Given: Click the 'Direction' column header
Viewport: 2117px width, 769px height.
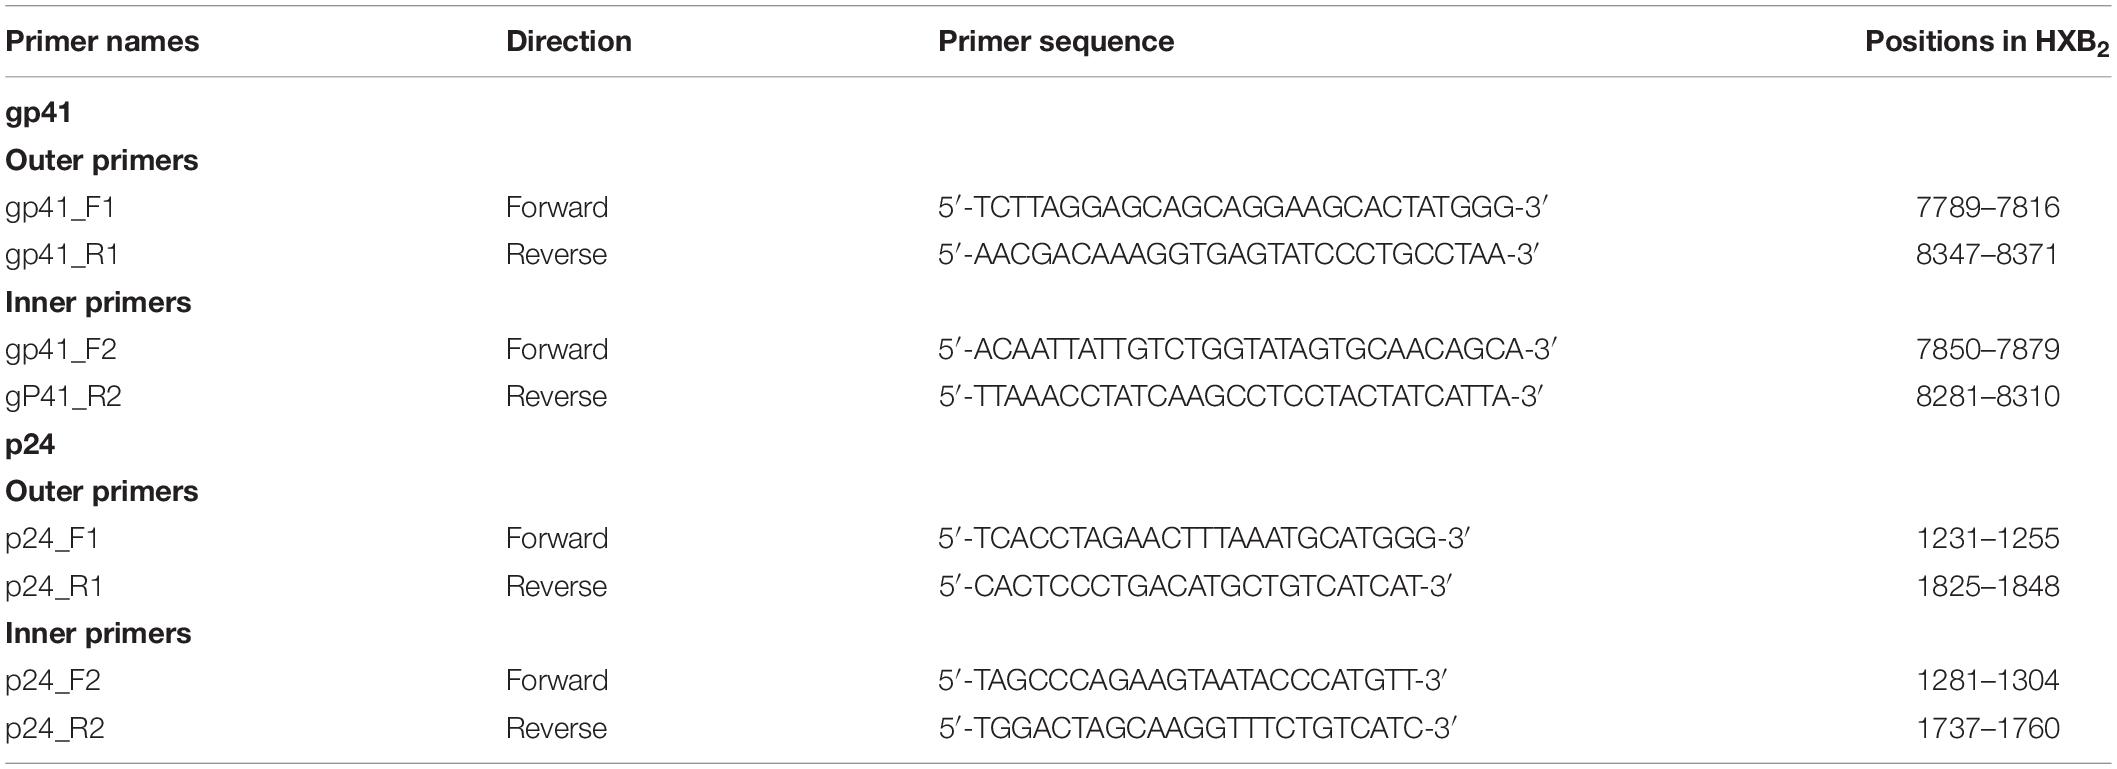Looking at the screenshot, I should click(x=568, y=42).
